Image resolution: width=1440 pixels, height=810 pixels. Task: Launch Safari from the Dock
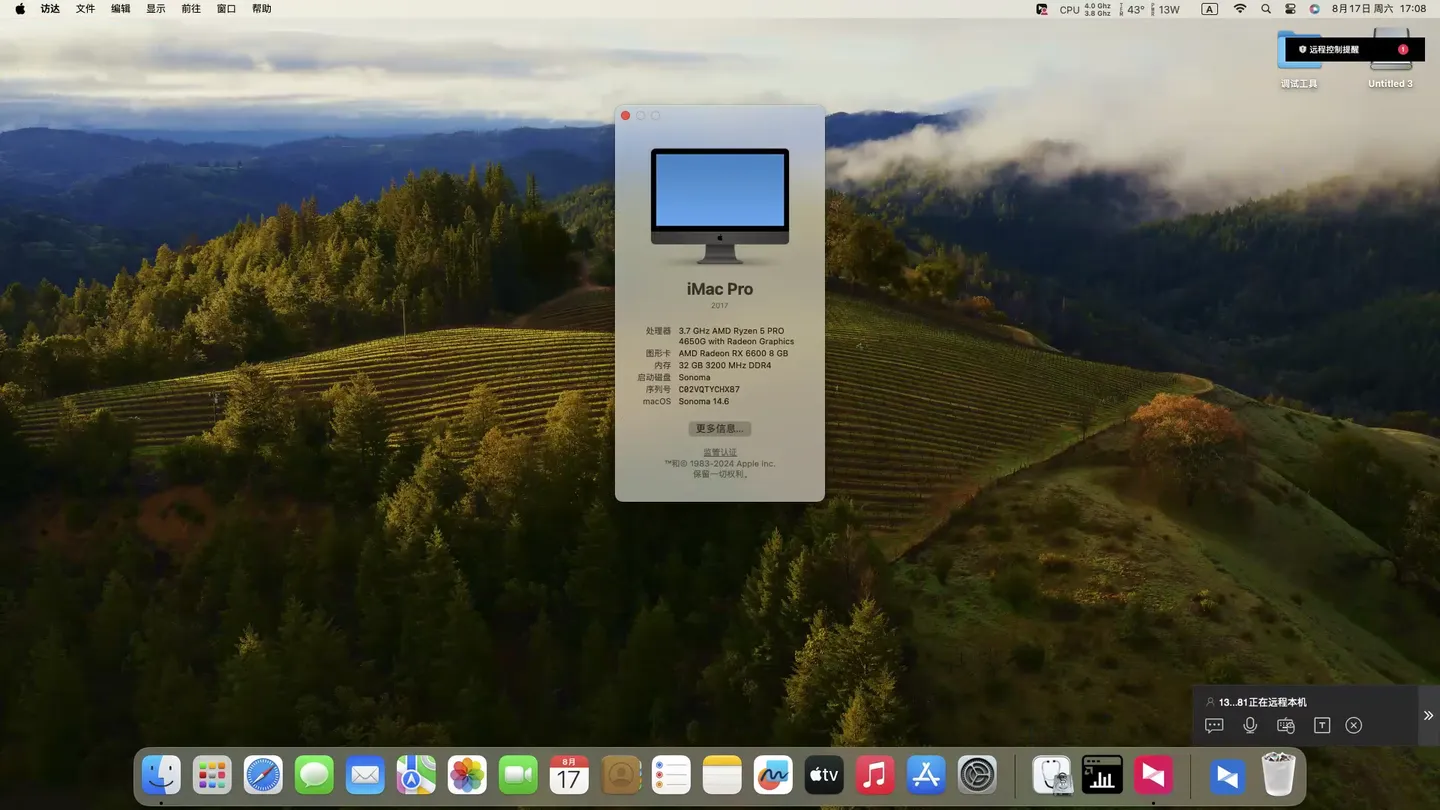coord(264,775)
